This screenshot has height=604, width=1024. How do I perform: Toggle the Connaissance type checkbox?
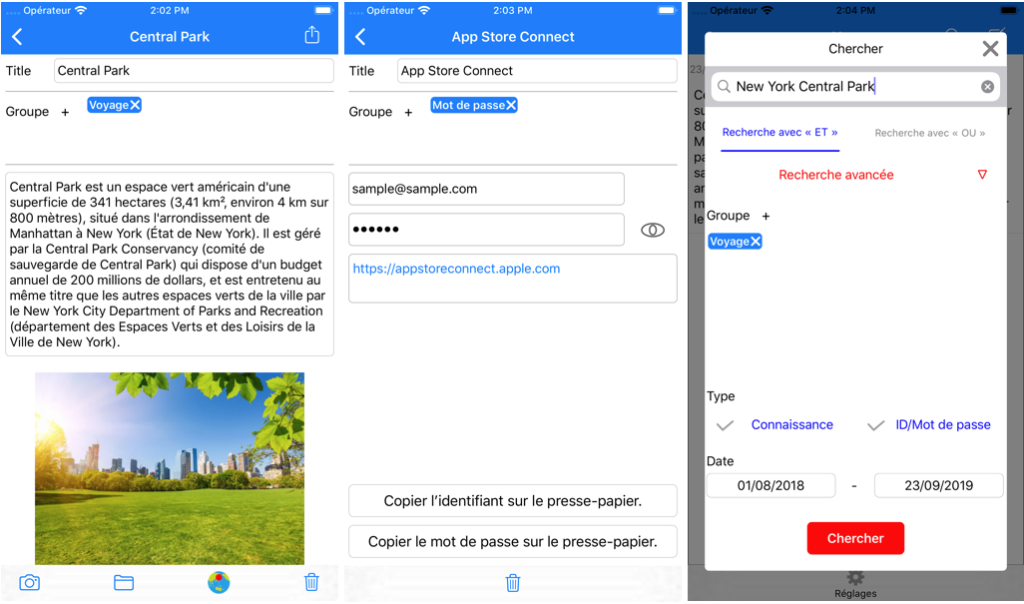point(725,425)
